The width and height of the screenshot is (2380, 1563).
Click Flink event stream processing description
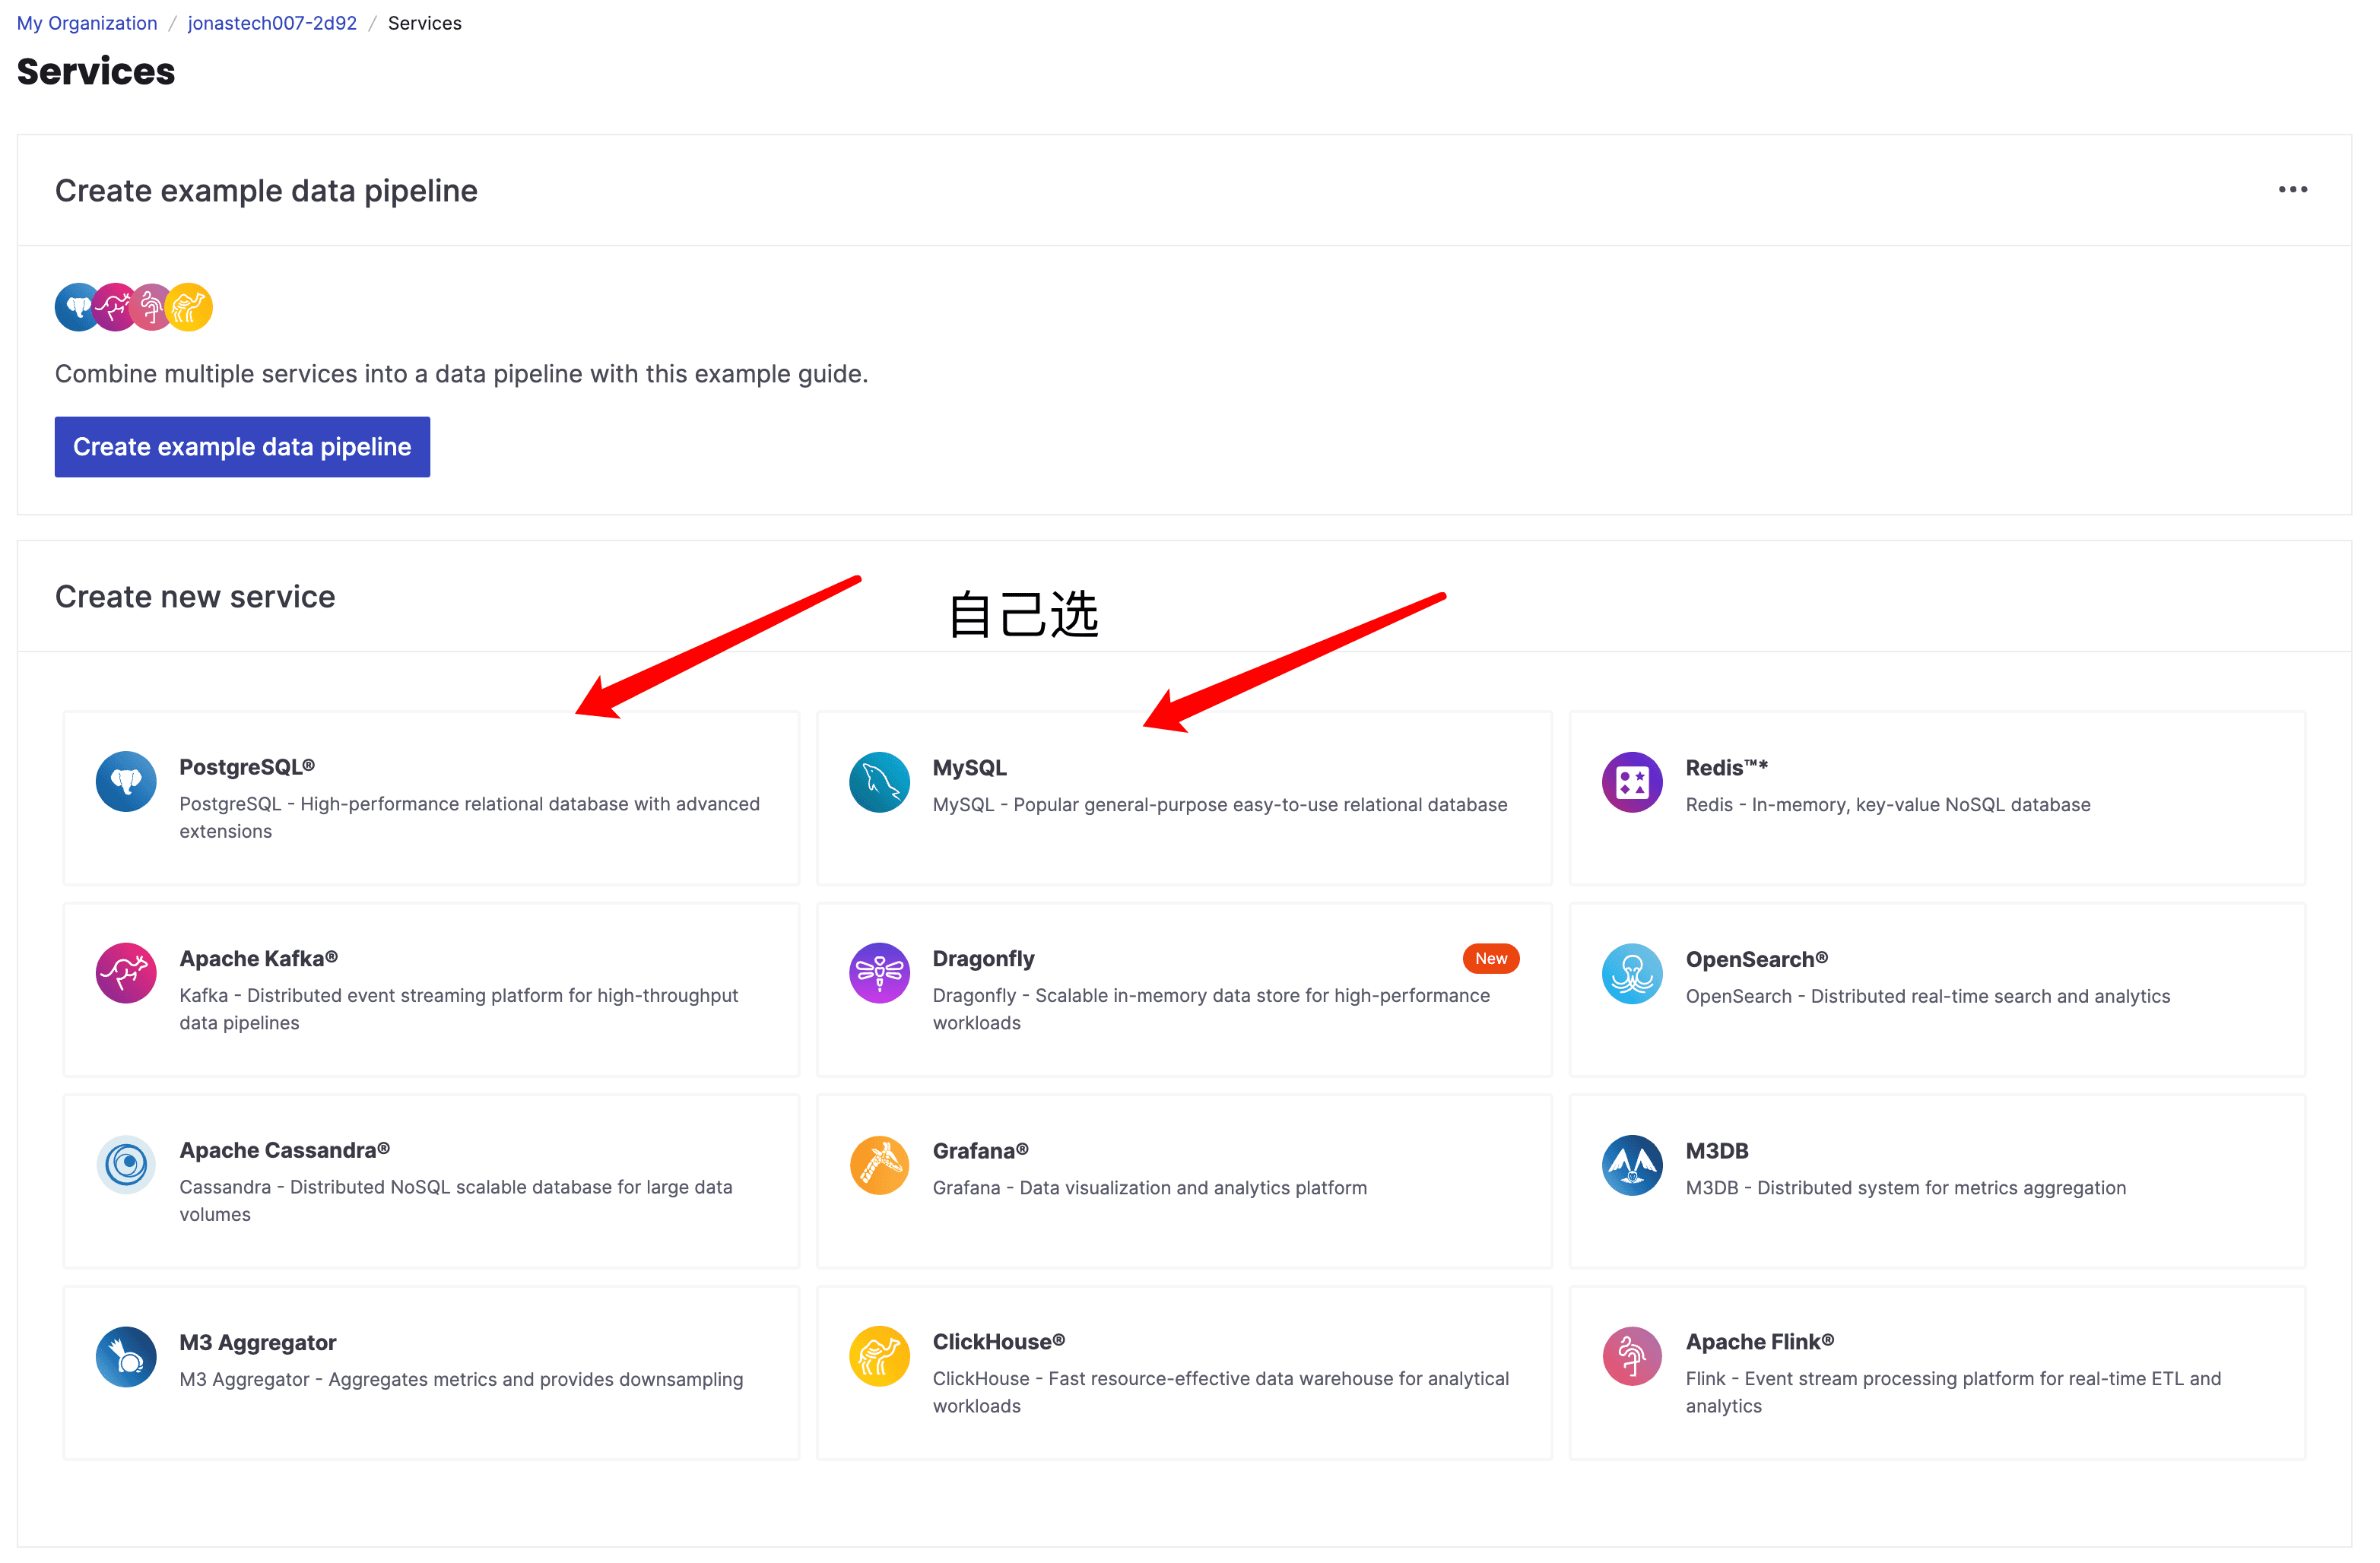[1953, 1392]
